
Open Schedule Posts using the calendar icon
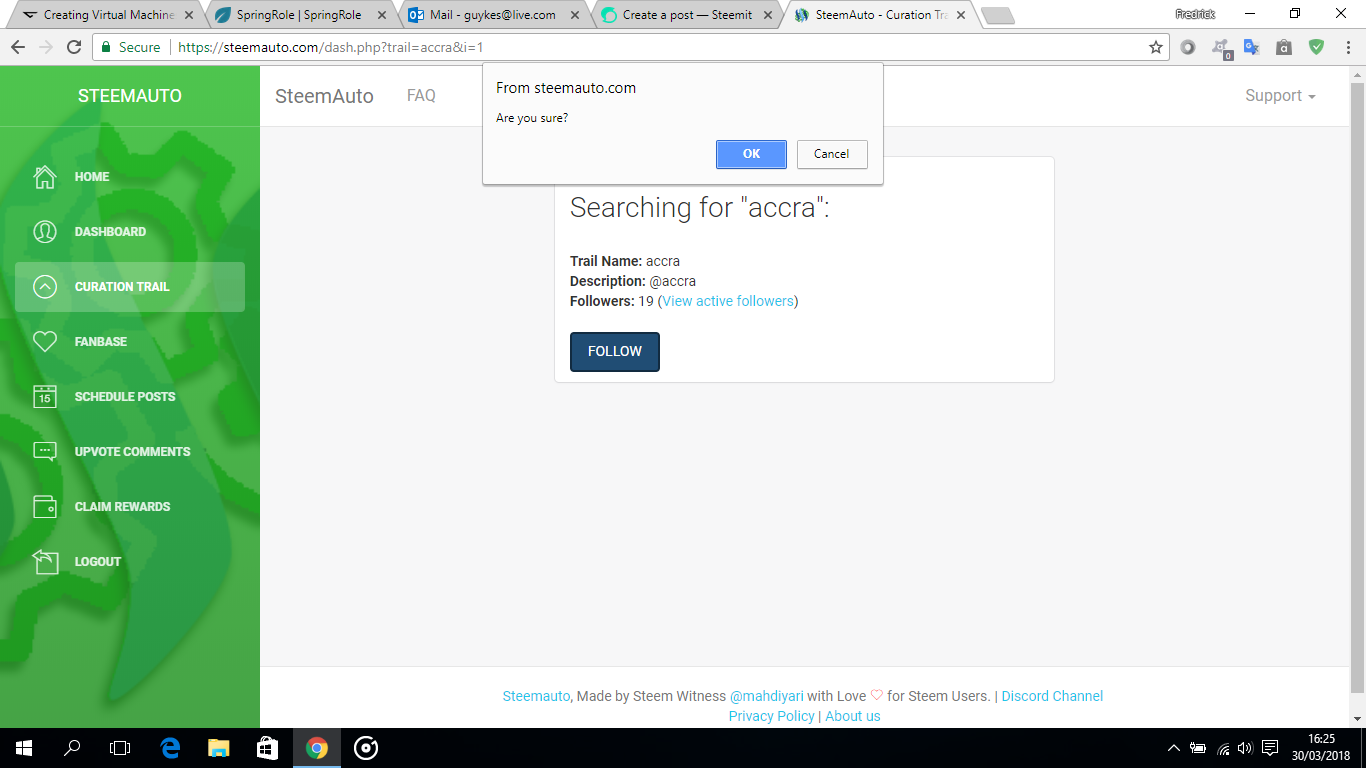[x=45, y=396]
